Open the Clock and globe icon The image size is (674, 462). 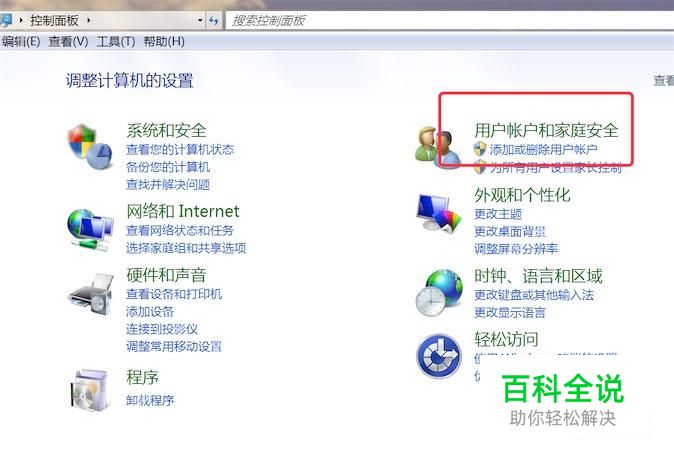(439, 294)
